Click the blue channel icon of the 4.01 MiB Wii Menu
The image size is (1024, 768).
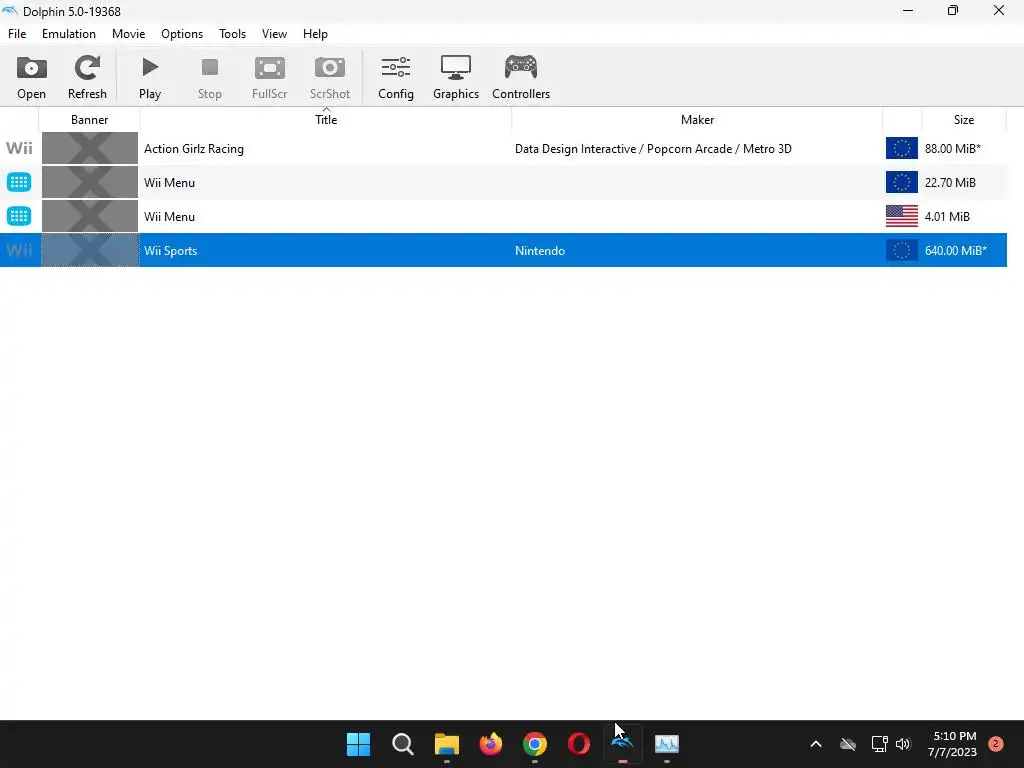point(19,216)
